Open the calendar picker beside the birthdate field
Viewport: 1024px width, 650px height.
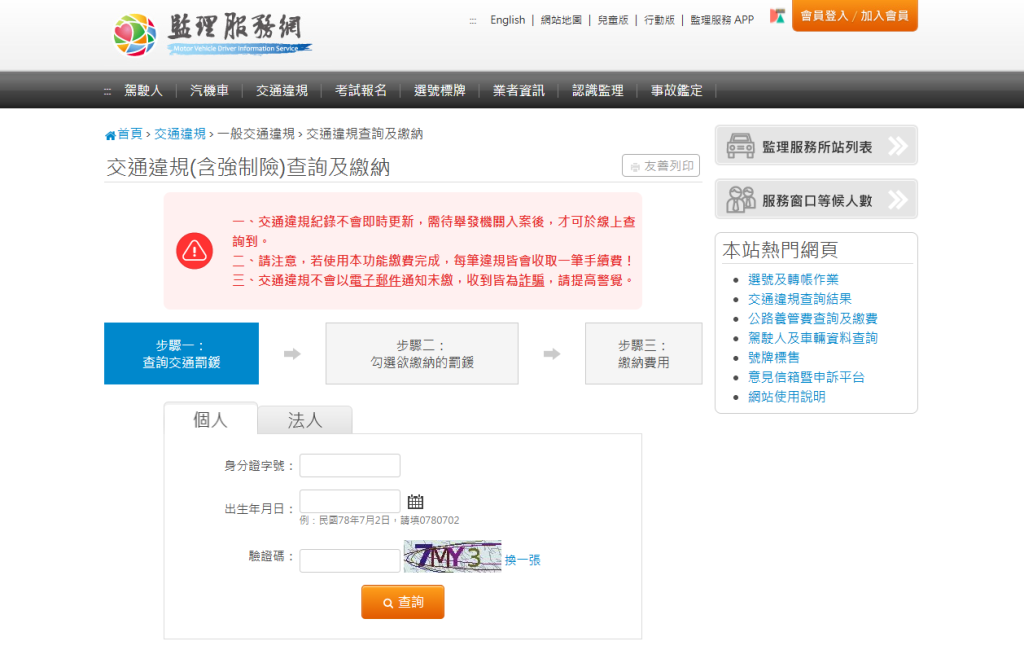point(415,502)
